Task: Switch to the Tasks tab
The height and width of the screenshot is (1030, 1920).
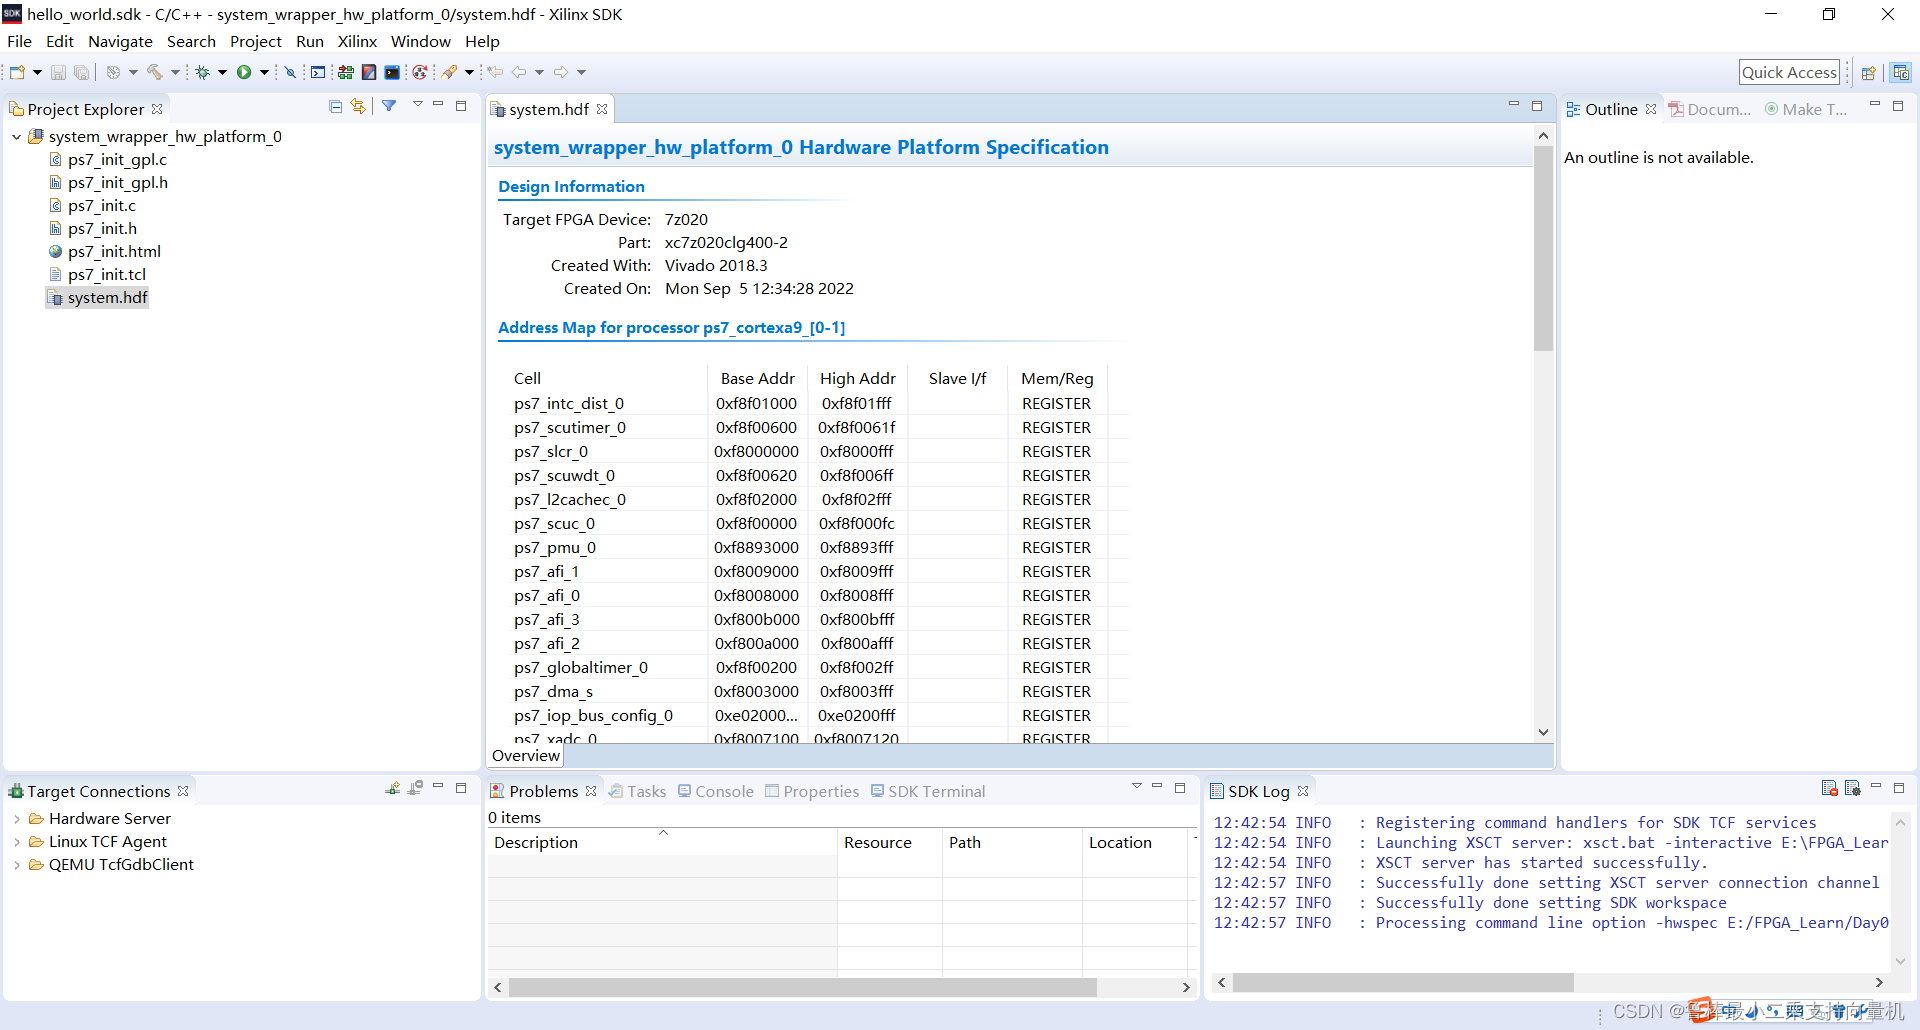Action: [x=638, y=792]
